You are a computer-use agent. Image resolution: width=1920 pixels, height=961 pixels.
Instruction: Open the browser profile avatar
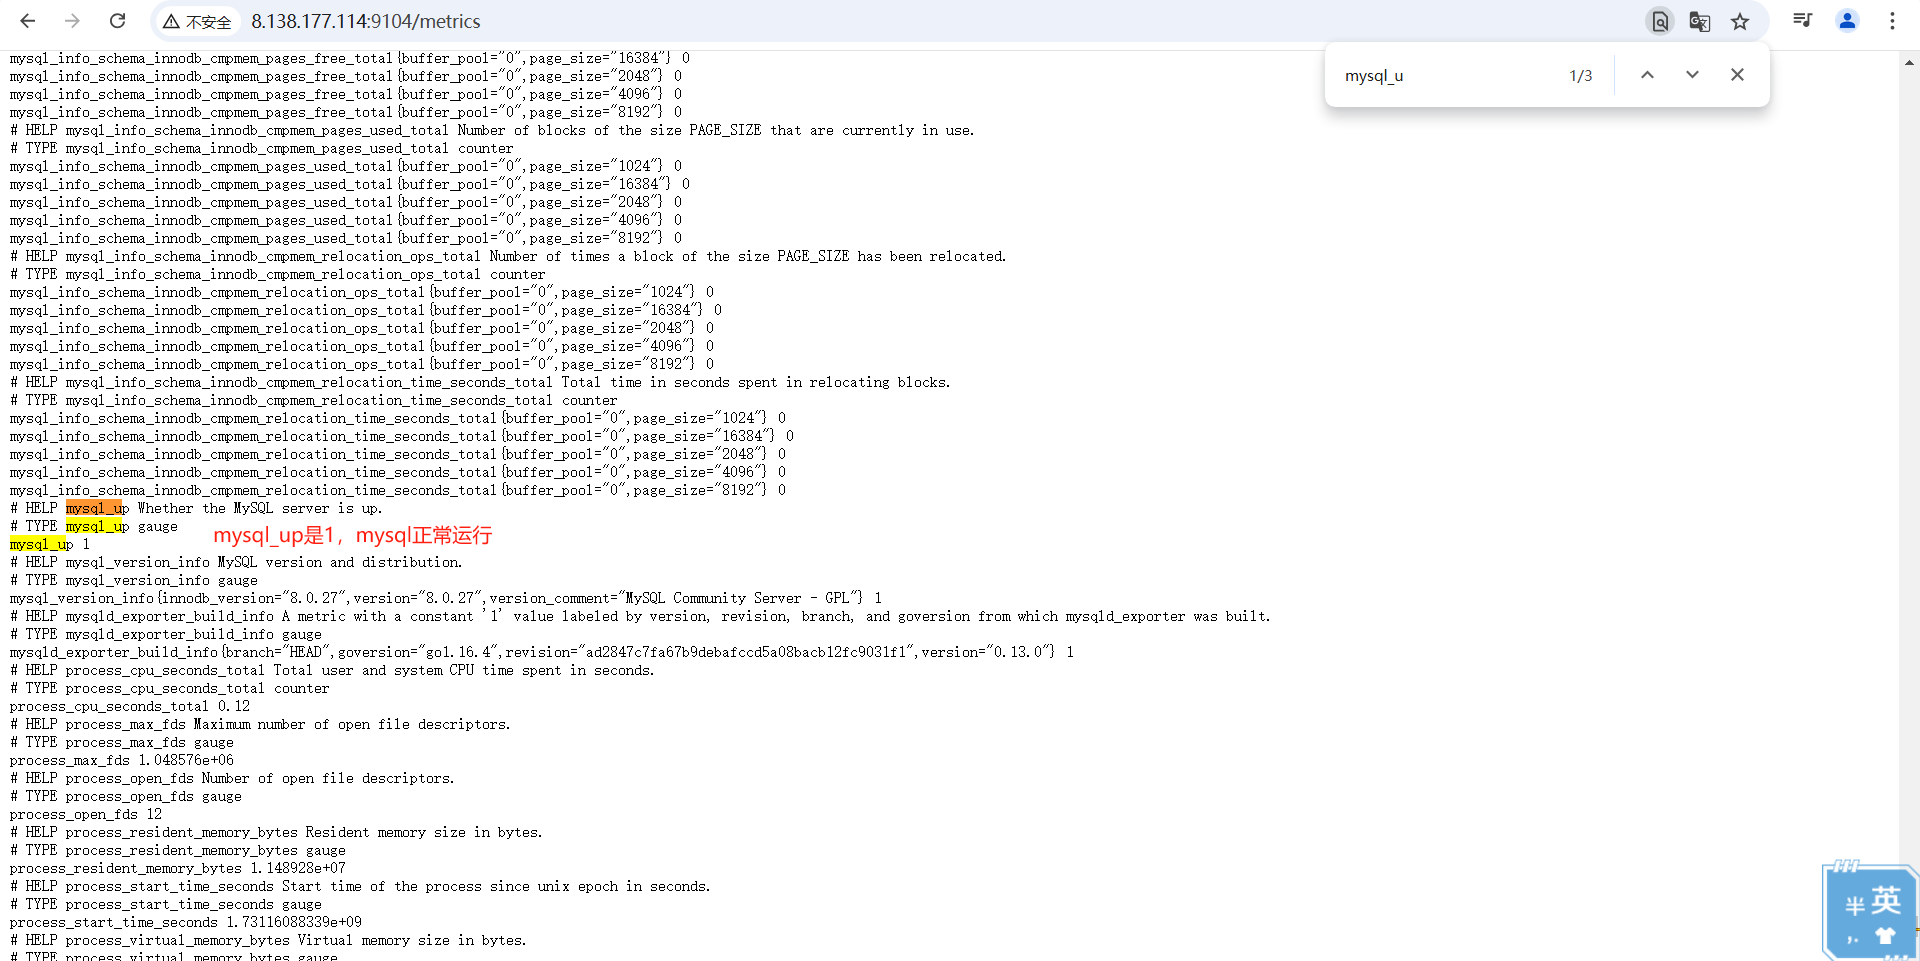[x=1847, y=21]
